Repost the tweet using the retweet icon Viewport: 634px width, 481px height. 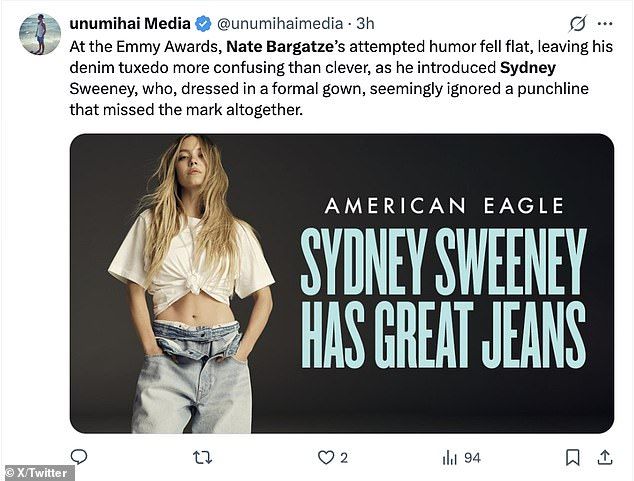click(x=201, y=457)
